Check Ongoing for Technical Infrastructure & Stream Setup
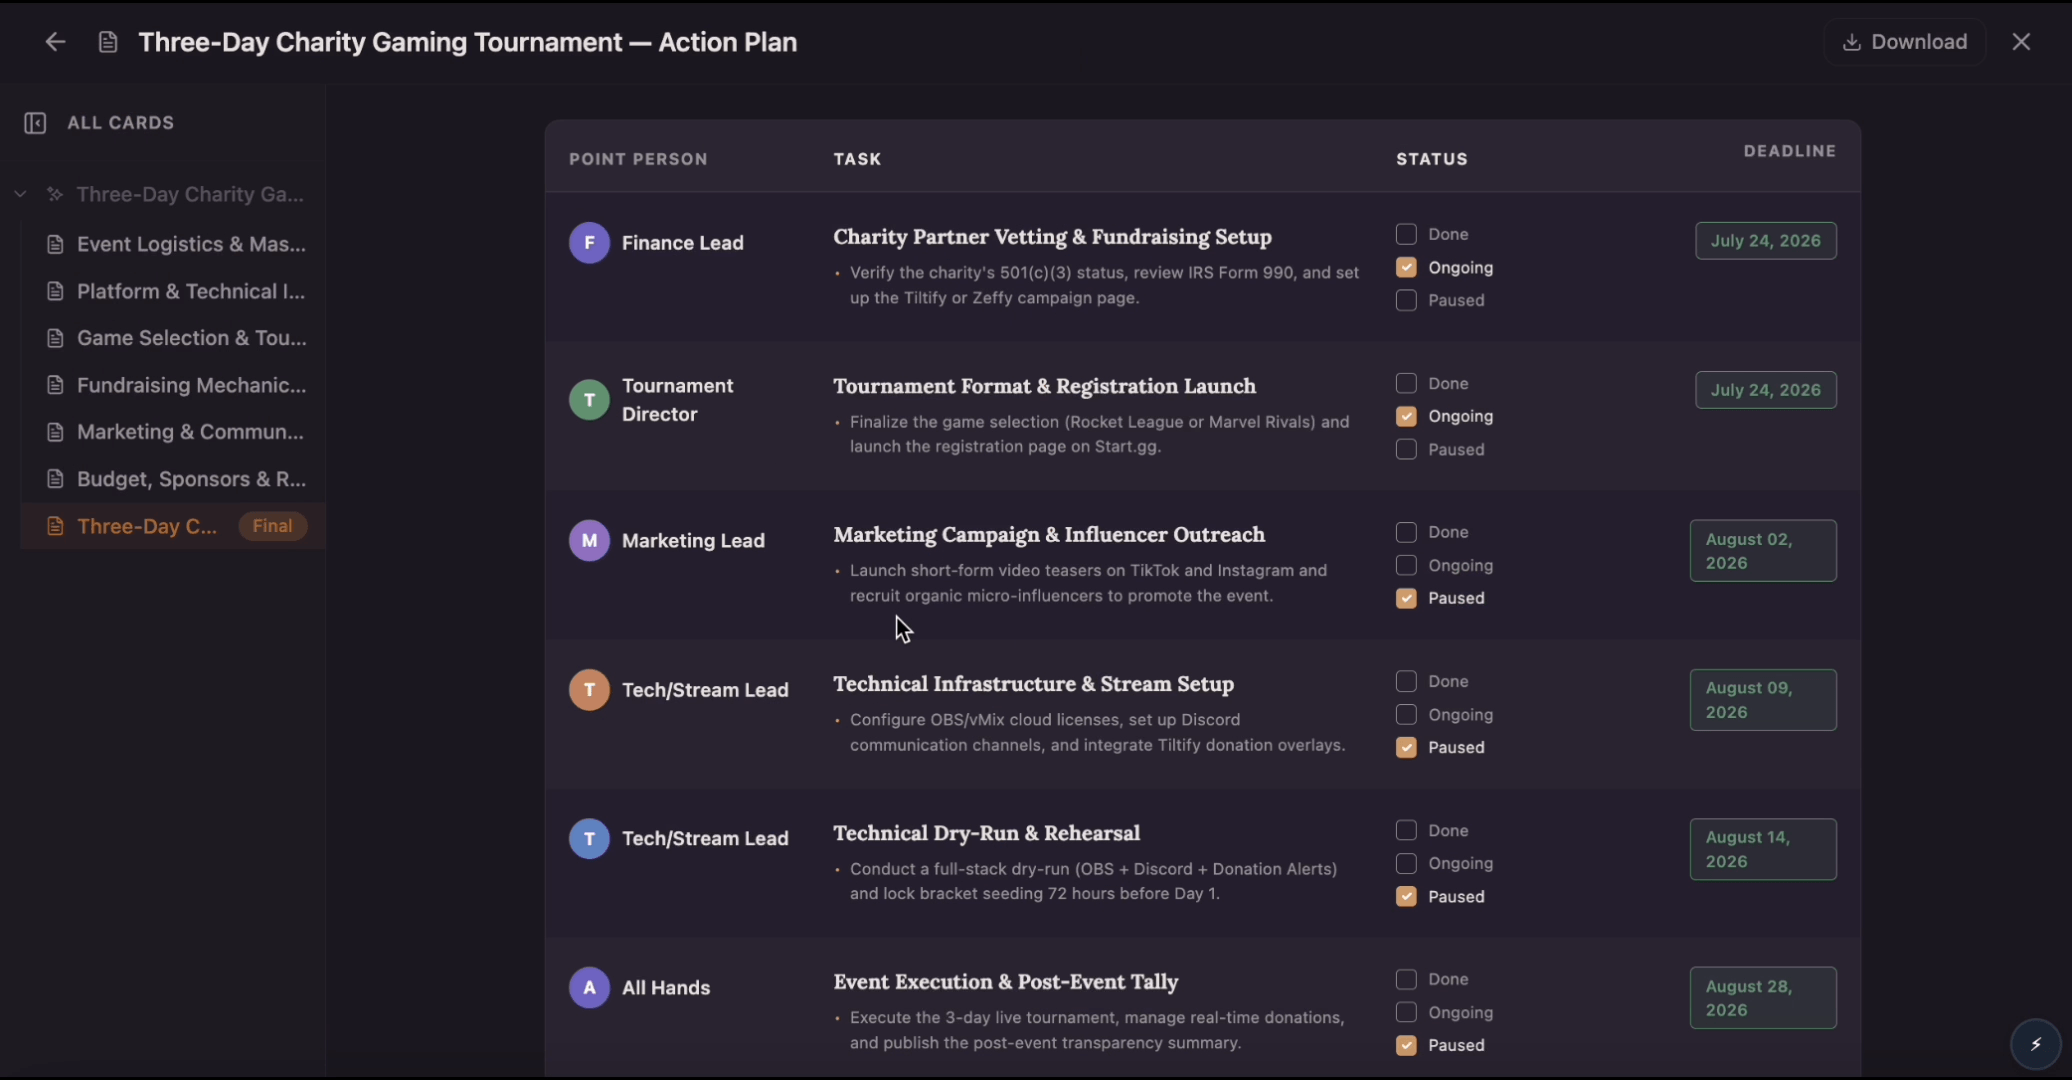The height and width of the screenshot is (1080, 2072). [1406, 714]
